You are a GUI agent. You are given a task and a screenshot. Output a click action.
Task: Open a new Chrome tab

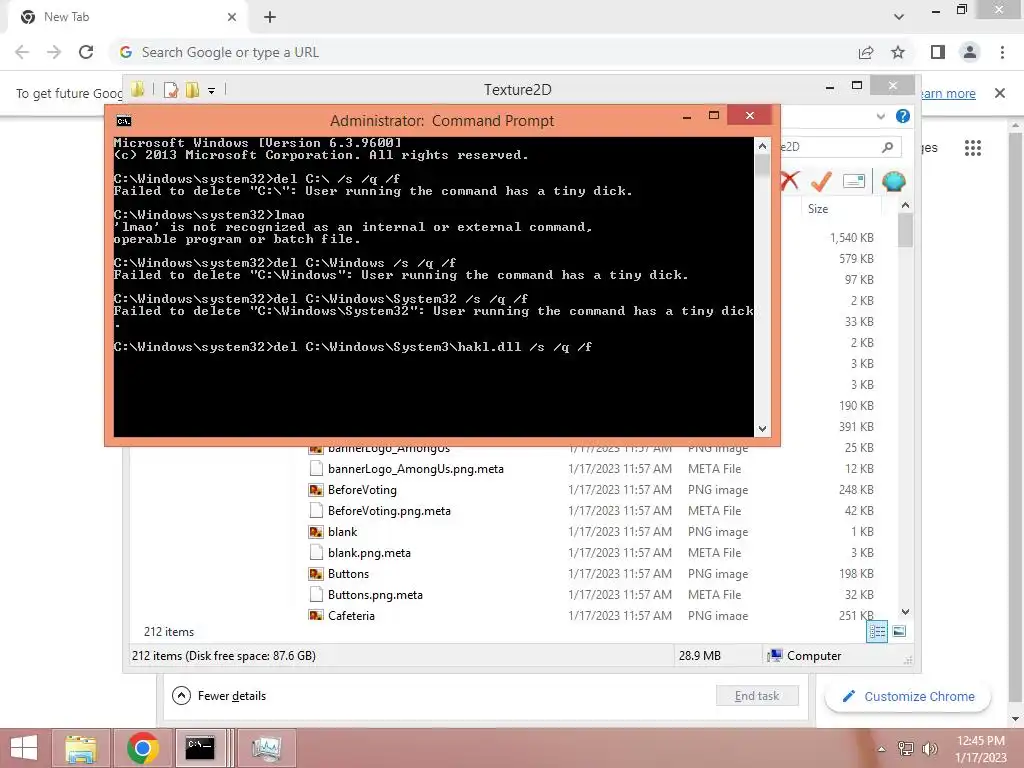click(270, 17)
